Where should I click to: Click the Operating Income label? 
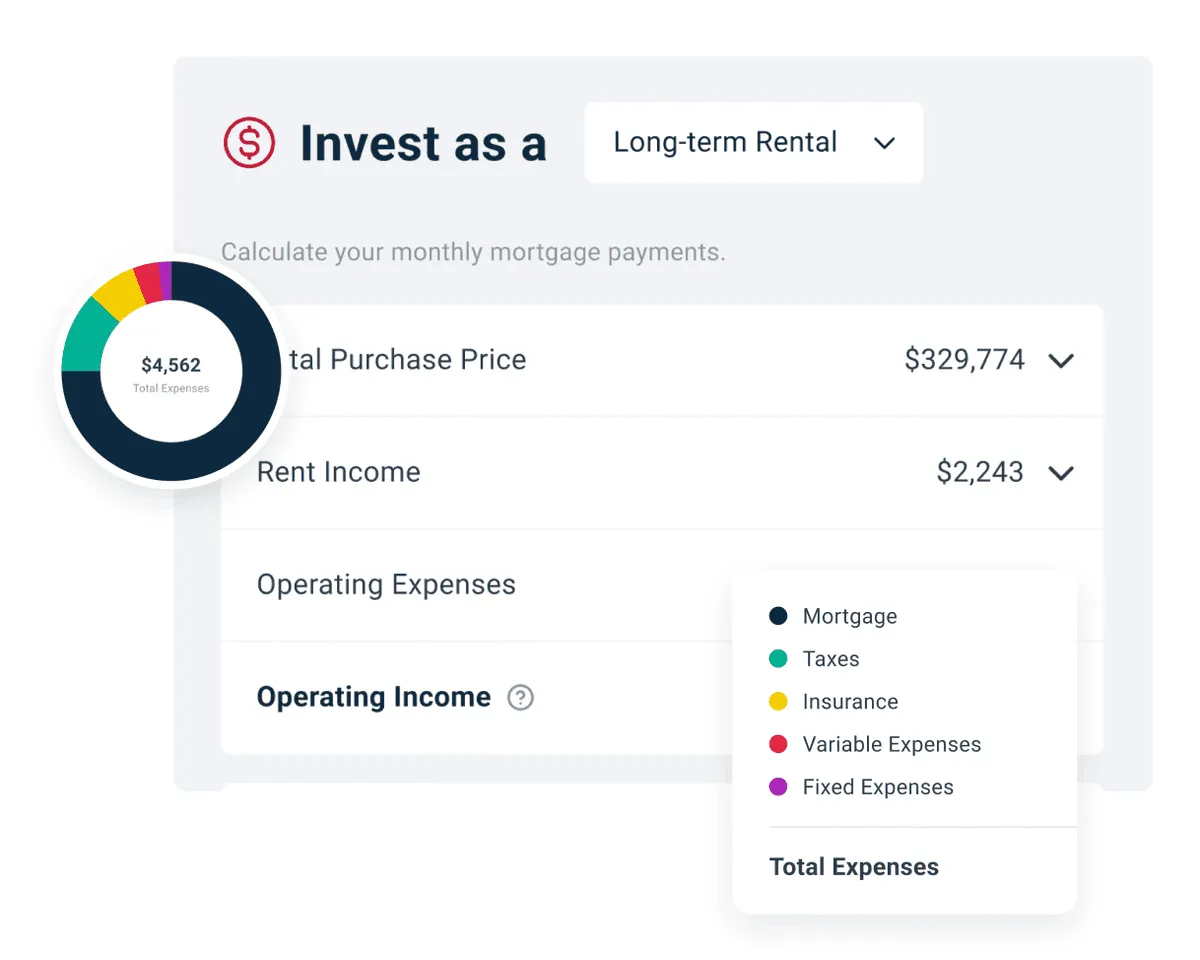(x=374, y=697)
